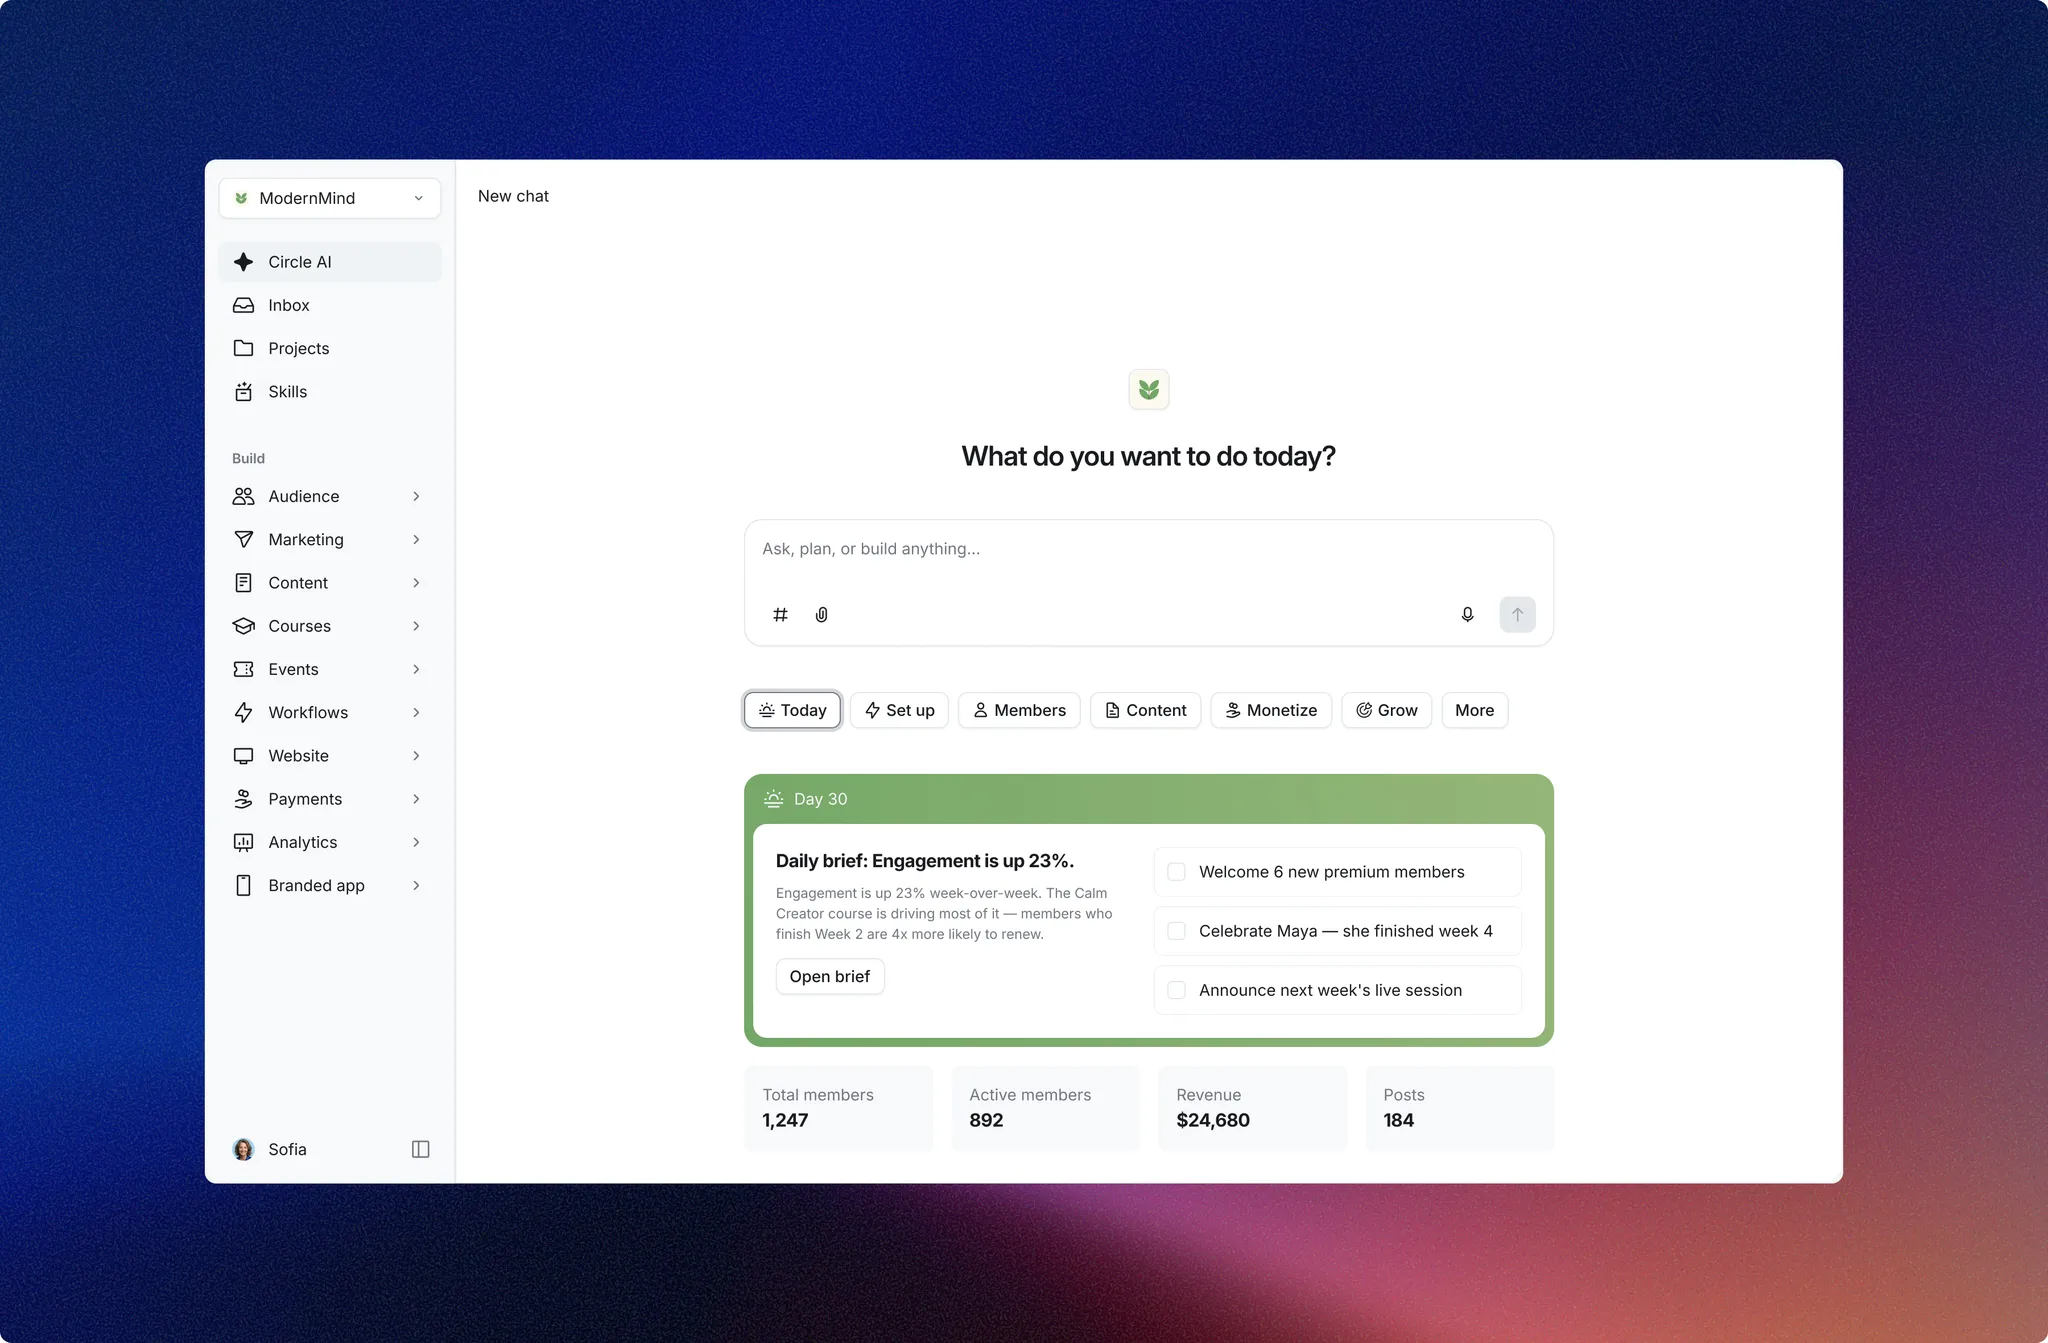This screenshot has height=1343, width=2048.
Task: Click the Total members stat card
Action: (838, 1108)
